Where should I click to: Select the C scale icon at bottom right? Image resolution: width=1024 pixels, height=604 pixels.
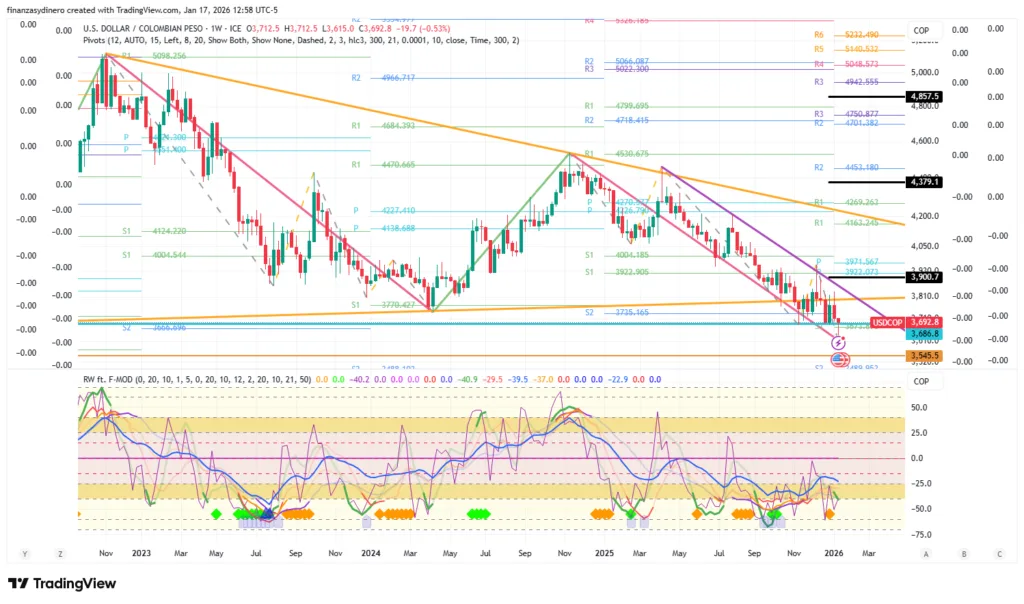coord(999,553)
